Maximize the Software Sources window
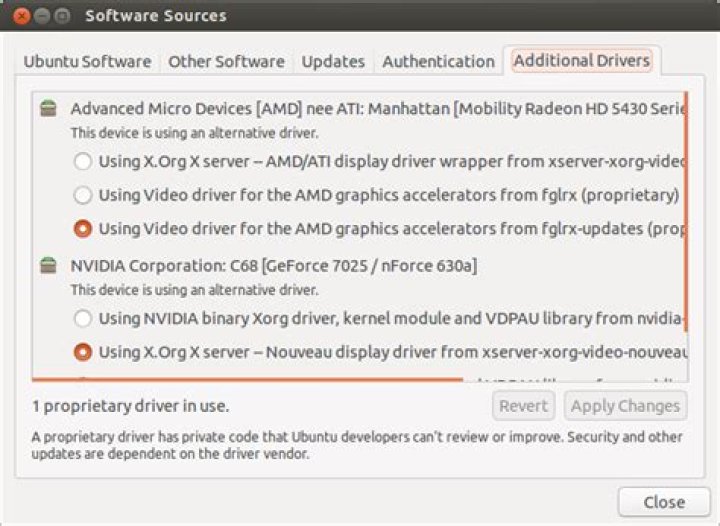 pyautogui.click(x=62, y=16)
